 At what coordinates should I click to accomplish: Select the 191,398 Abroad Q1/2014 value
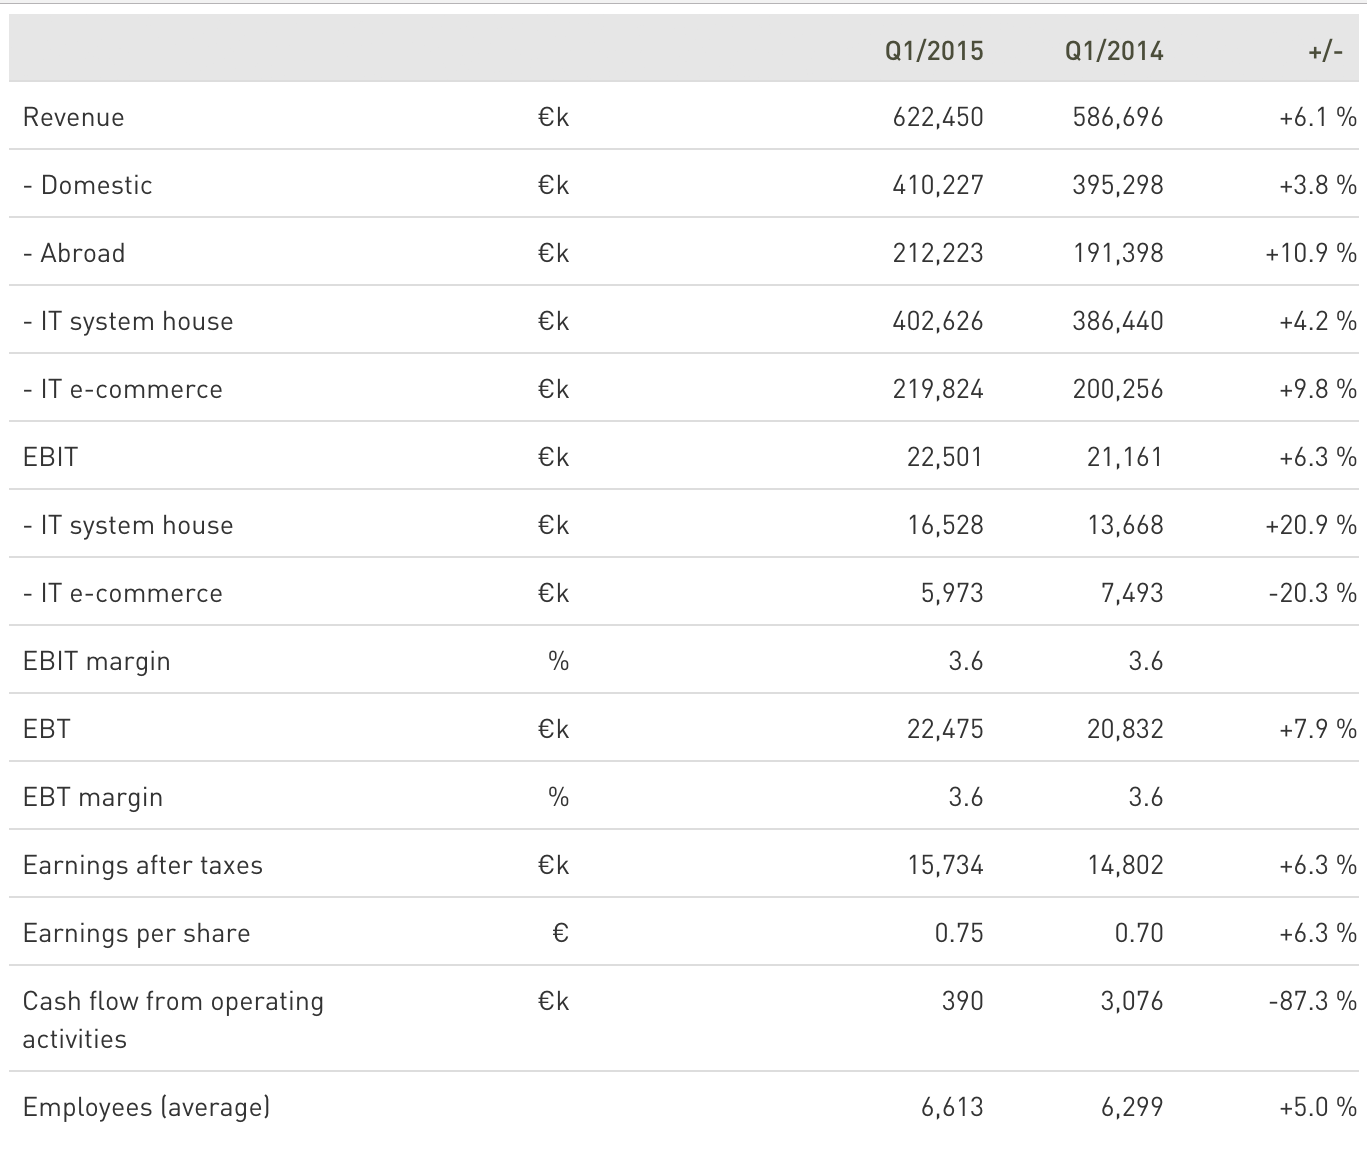(x=1117, y=253)
